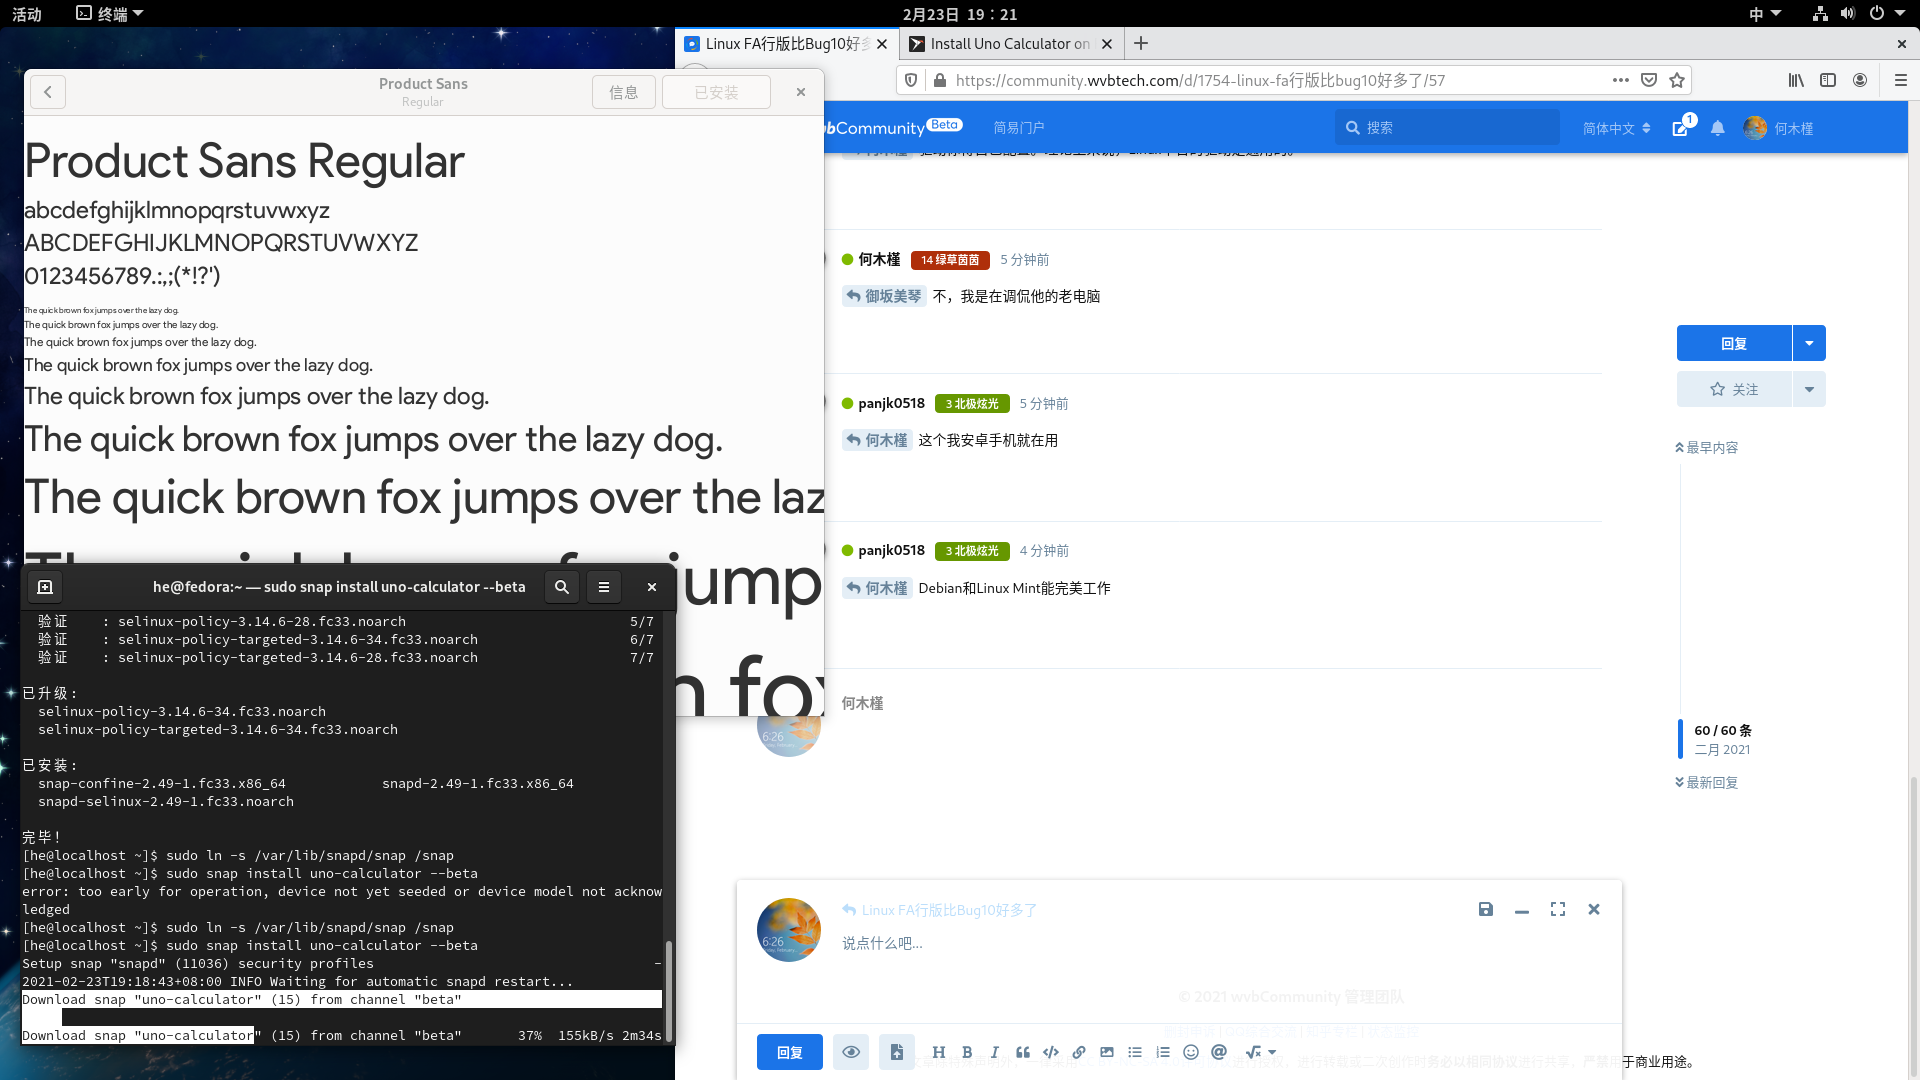Toggle italic formatting in reply composer

995,1052
